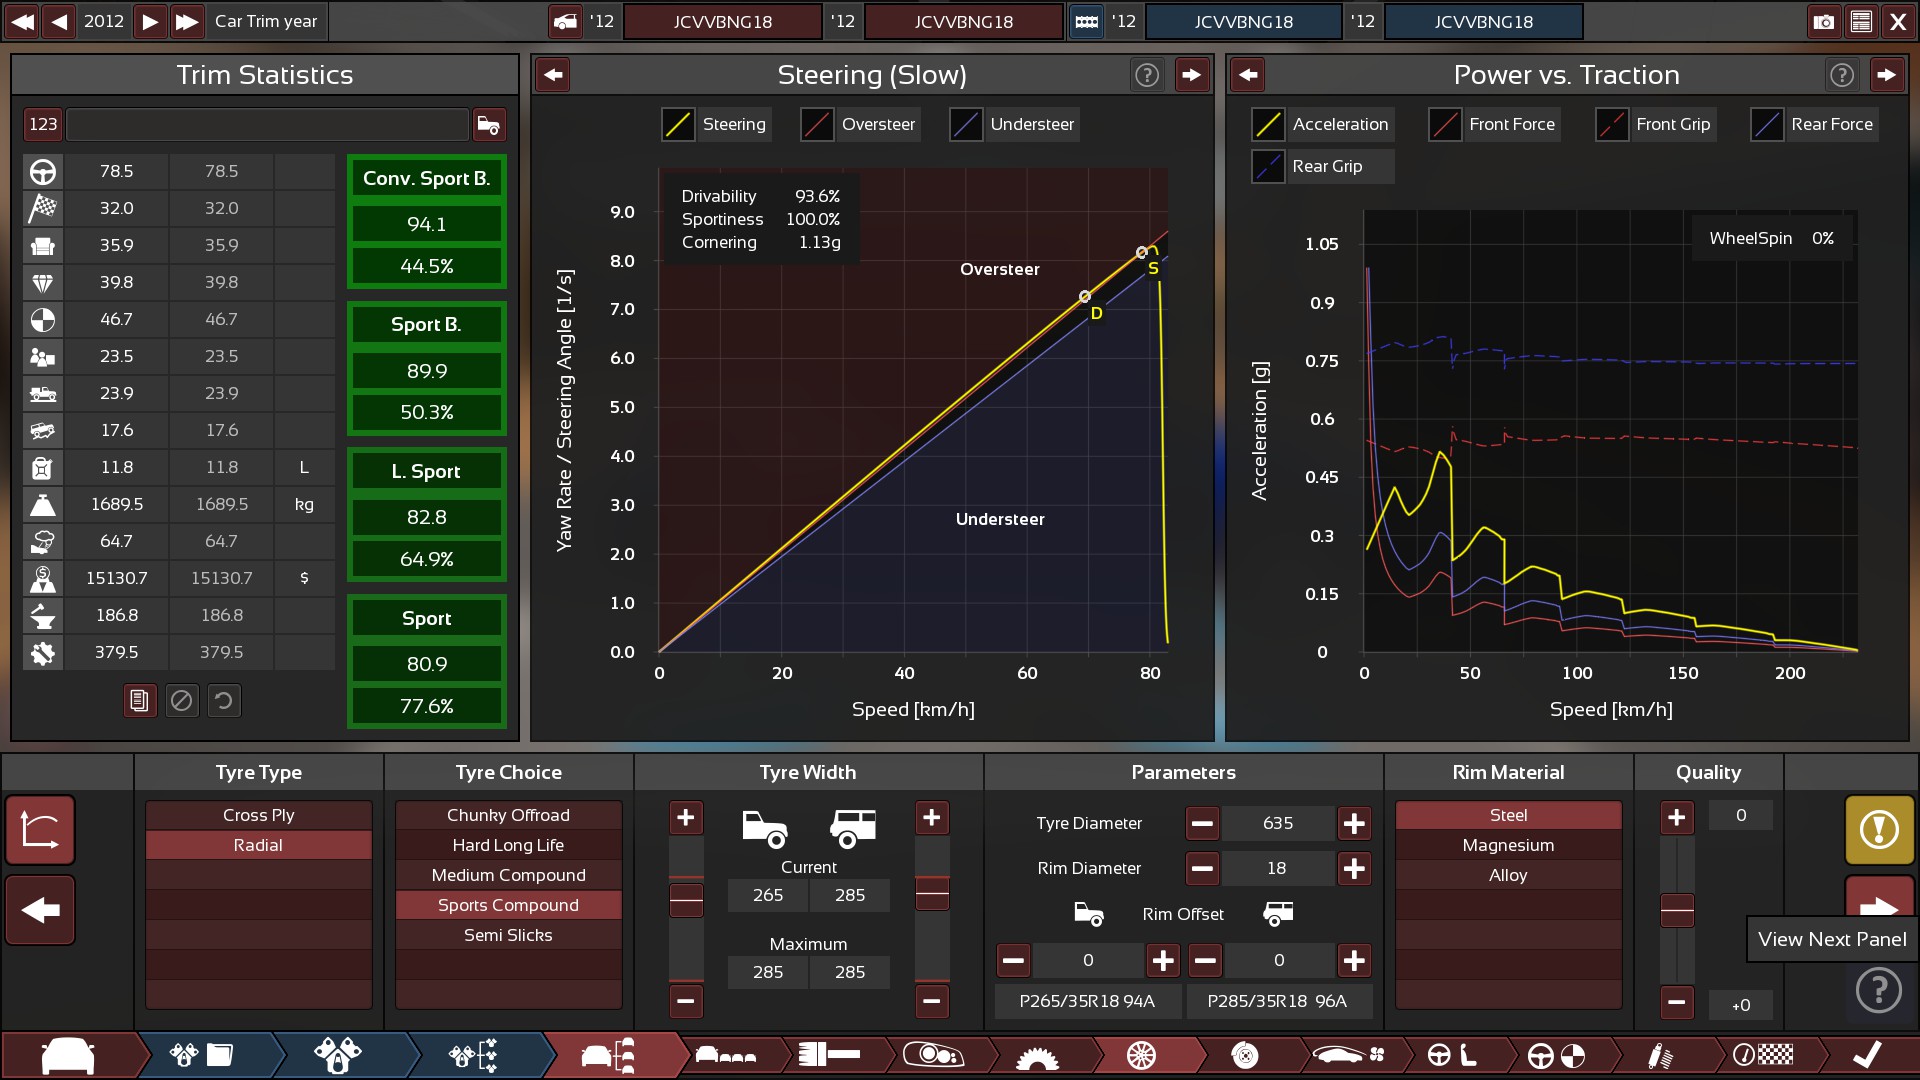The image size is (1920, 1080).
Task: Click the rotate view icon button
Action: [x=40, y=830]
